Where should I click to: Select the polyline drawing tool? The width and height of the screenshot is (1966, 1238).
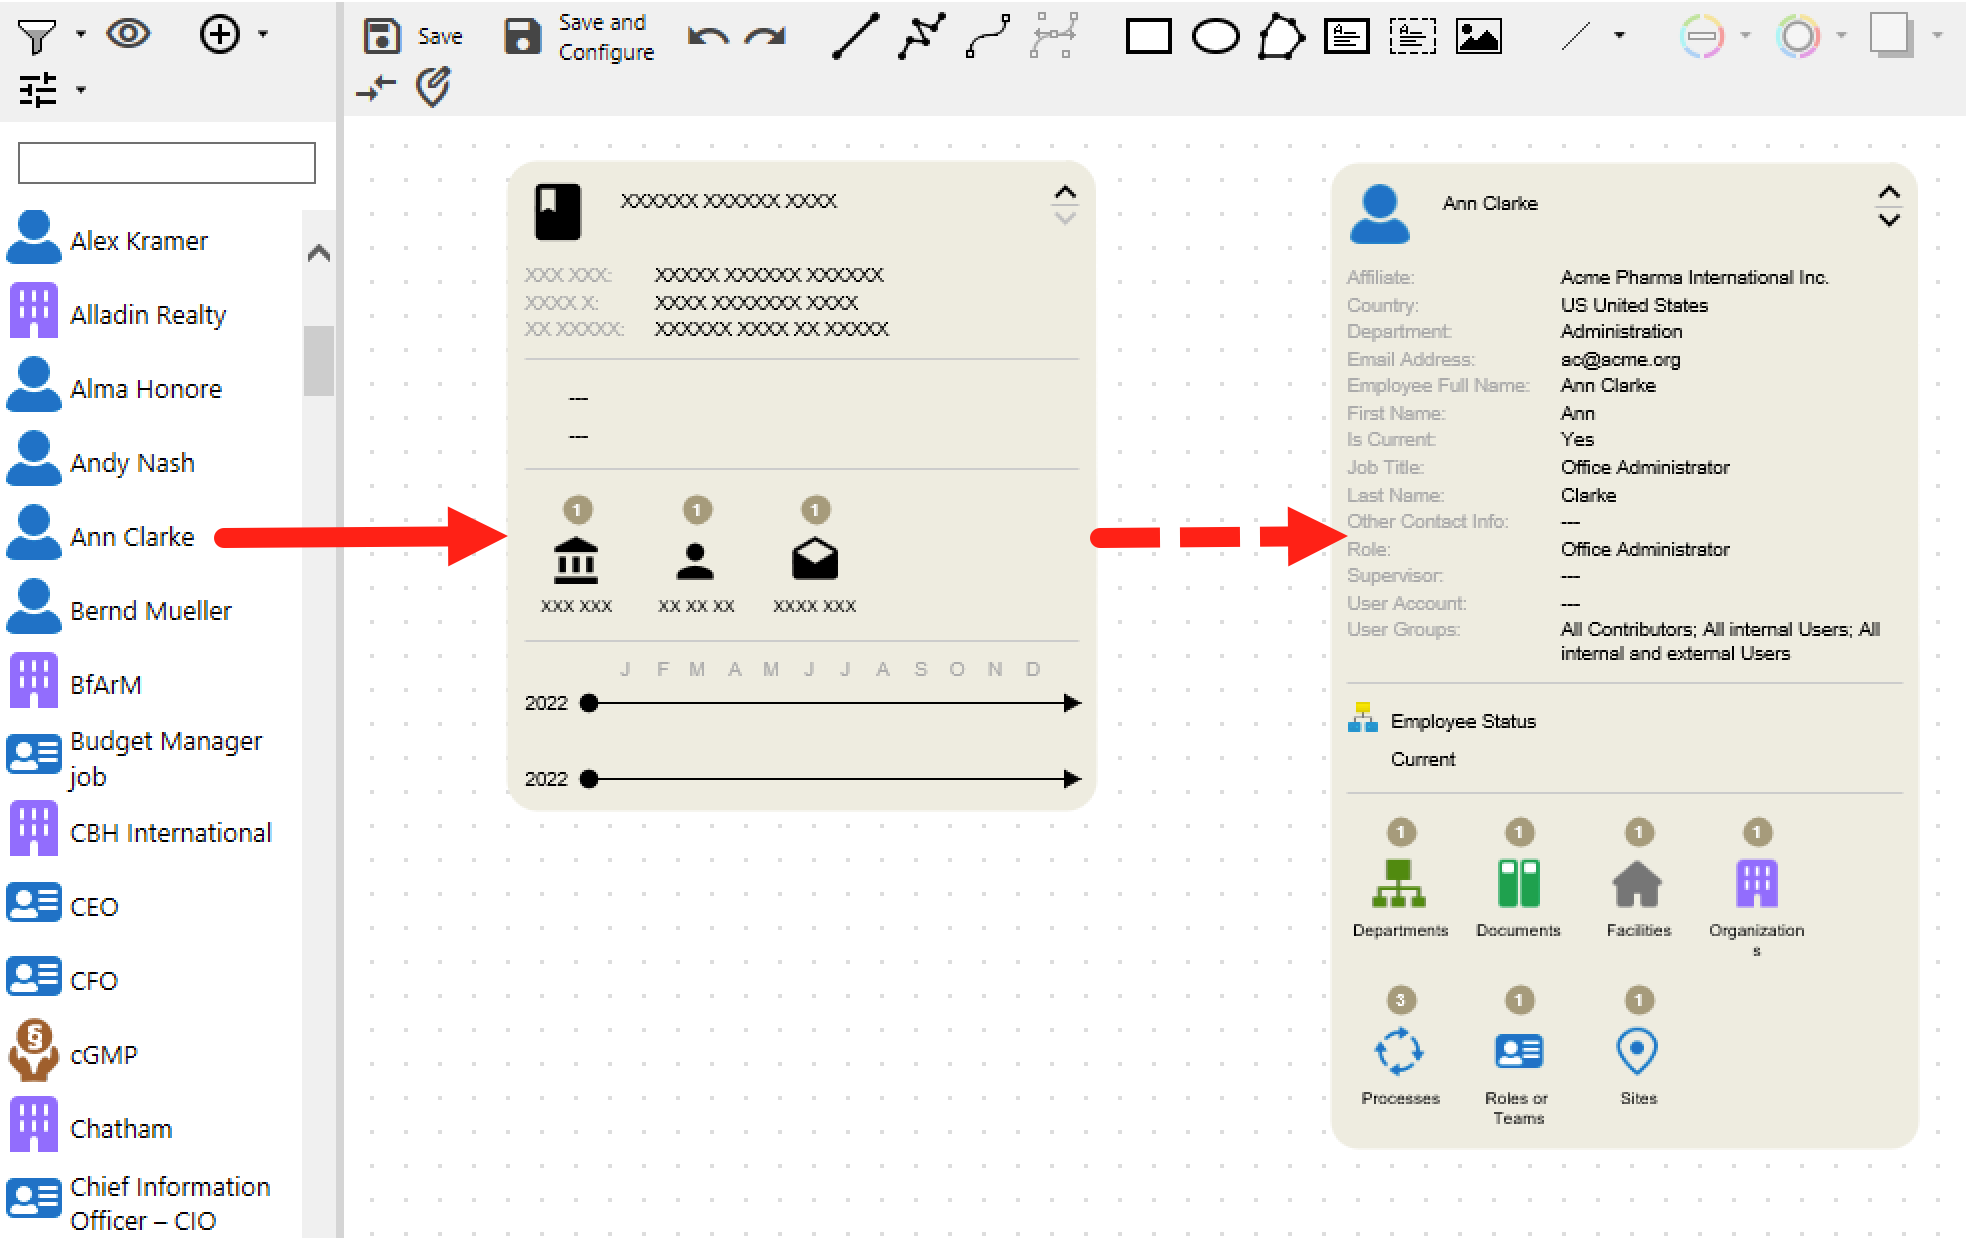[x=921, y=37]
